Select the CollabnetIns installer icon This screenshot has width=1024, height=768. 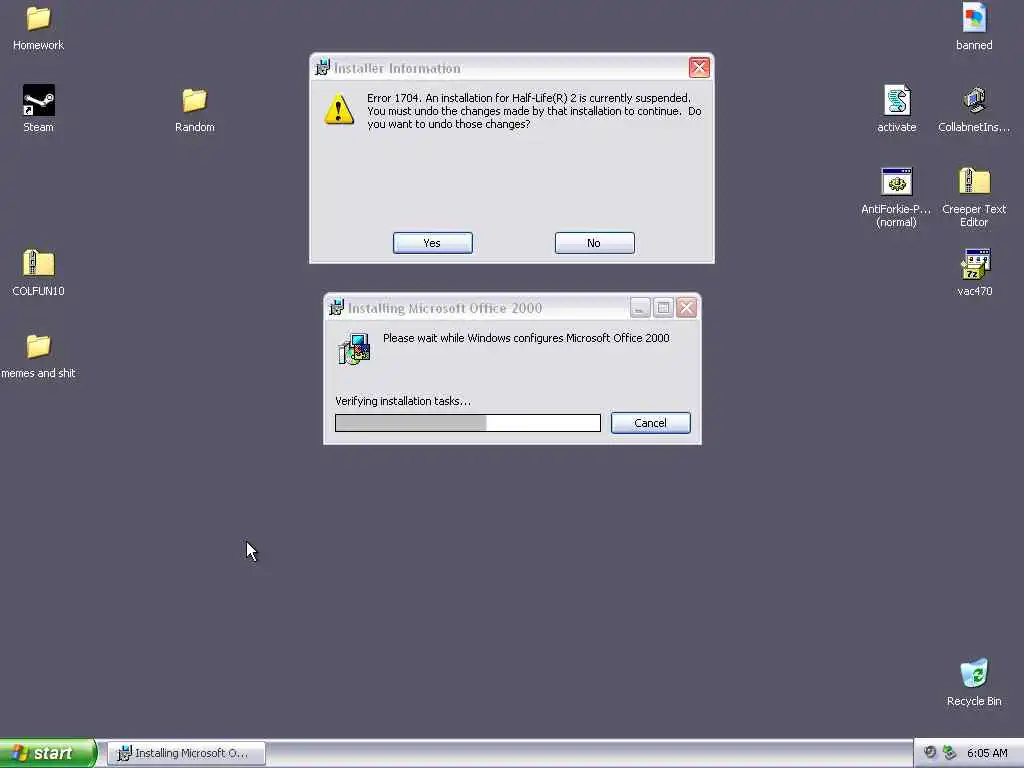(974, 100)
